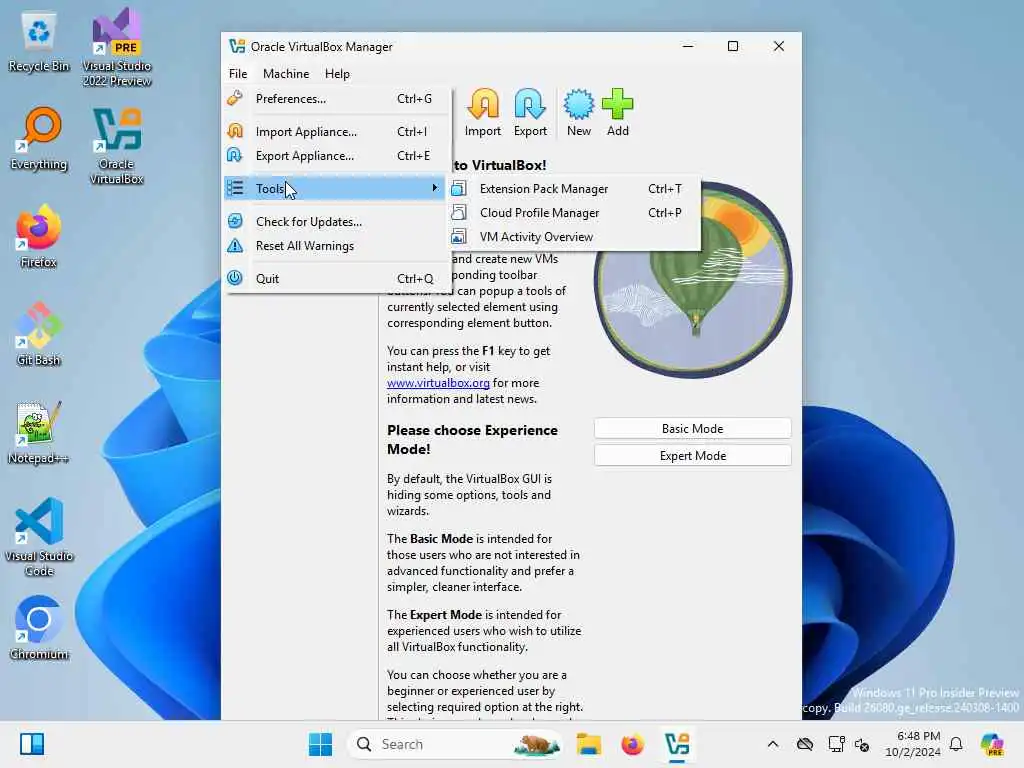Quit VirtualBox via the File menu

337,278
